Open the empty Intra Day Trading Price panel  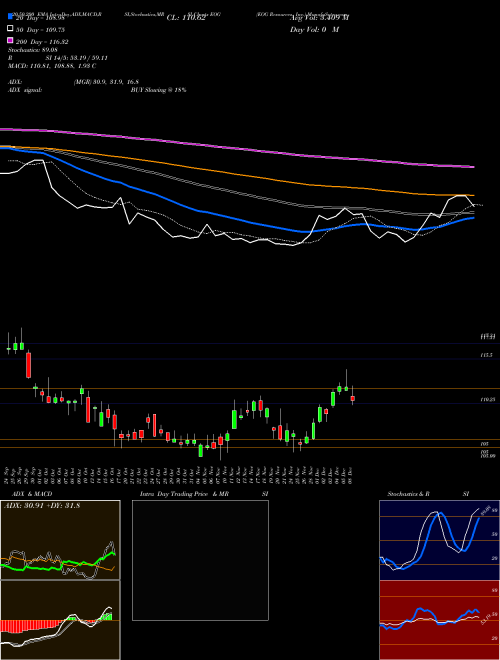click(200, 560)
